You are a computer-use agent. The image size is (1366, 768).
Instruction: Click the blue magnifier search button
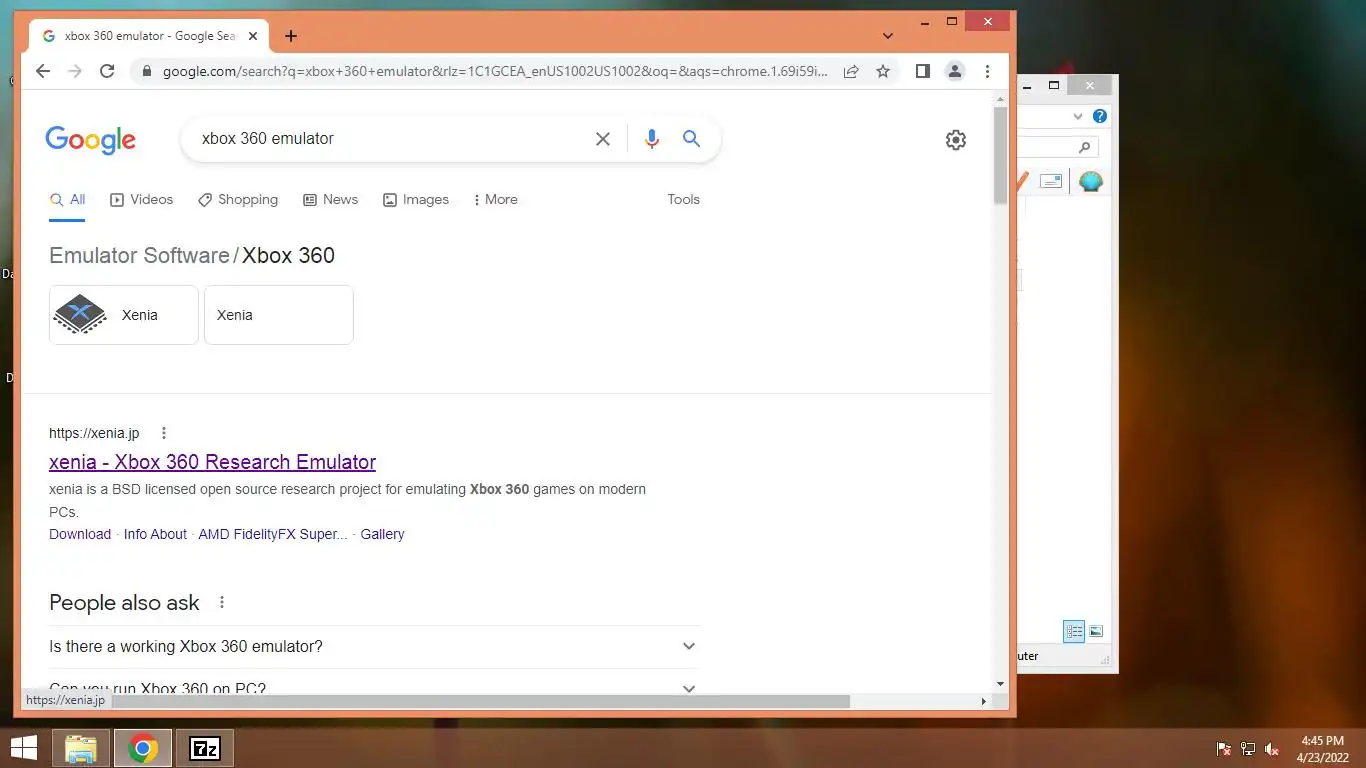(x=691, y=139)
